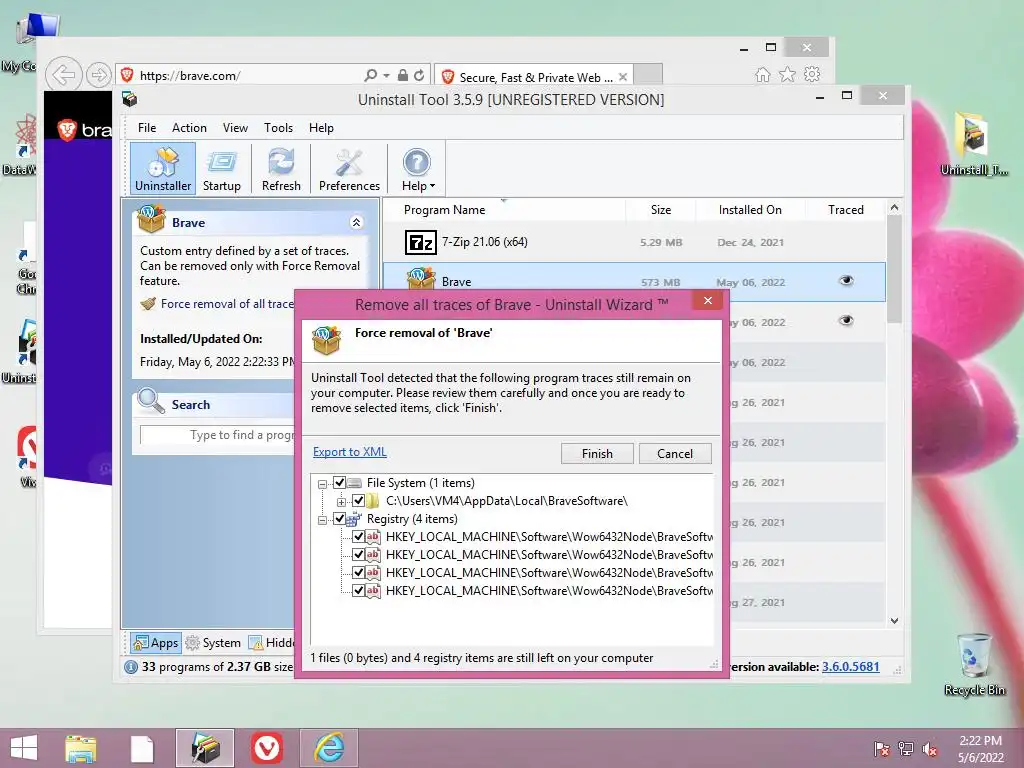Open the Help toolbar dropdown

[417, 169]
